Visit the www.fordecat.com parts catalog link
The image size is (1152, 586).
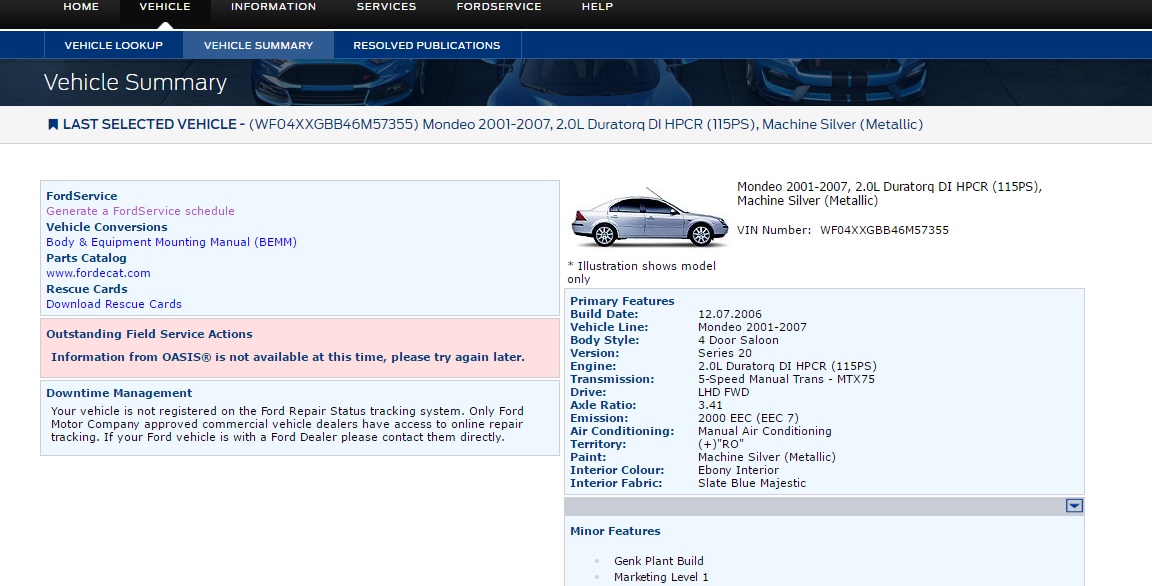[x=98, y=273]
